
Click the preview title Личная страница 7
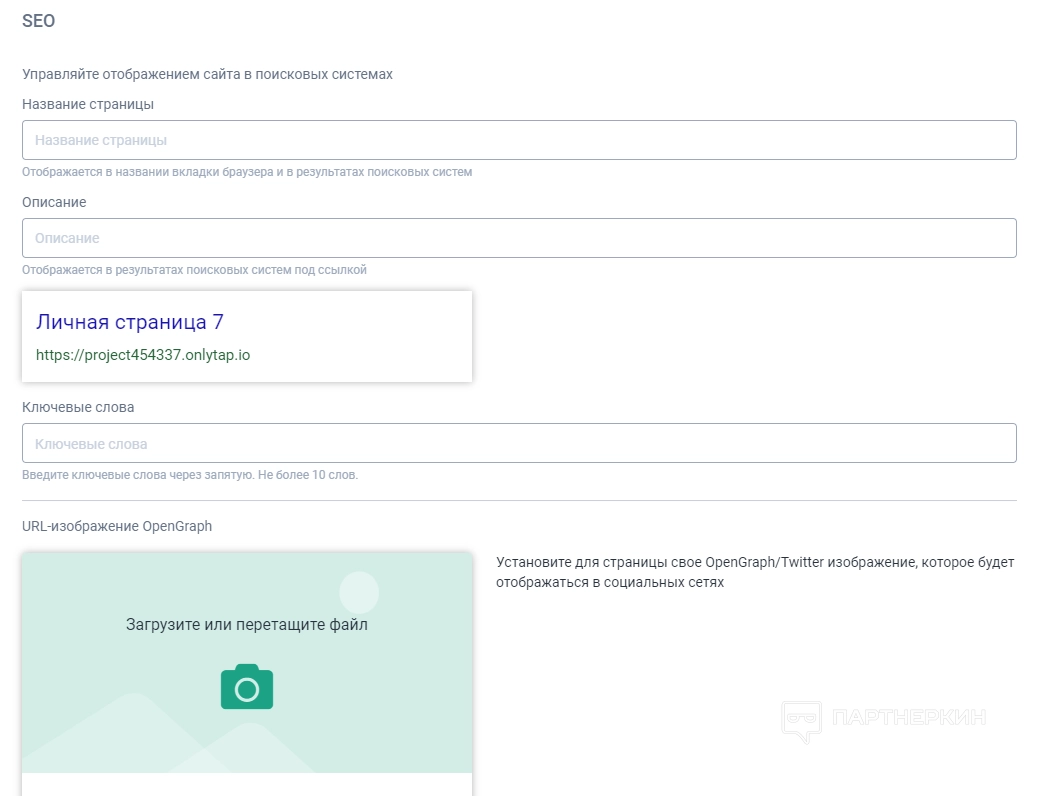130,322
